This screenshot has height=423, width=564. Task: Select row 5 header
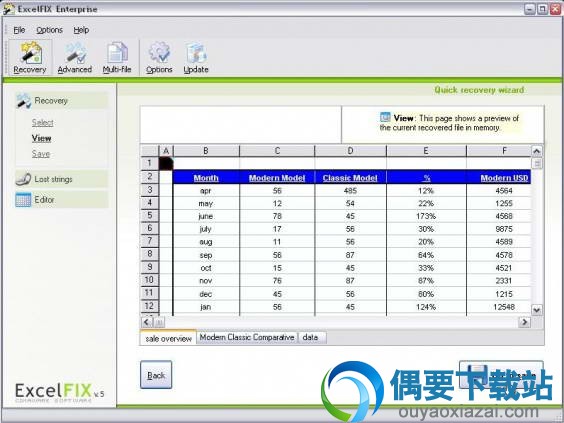click(x=149, y=215)
